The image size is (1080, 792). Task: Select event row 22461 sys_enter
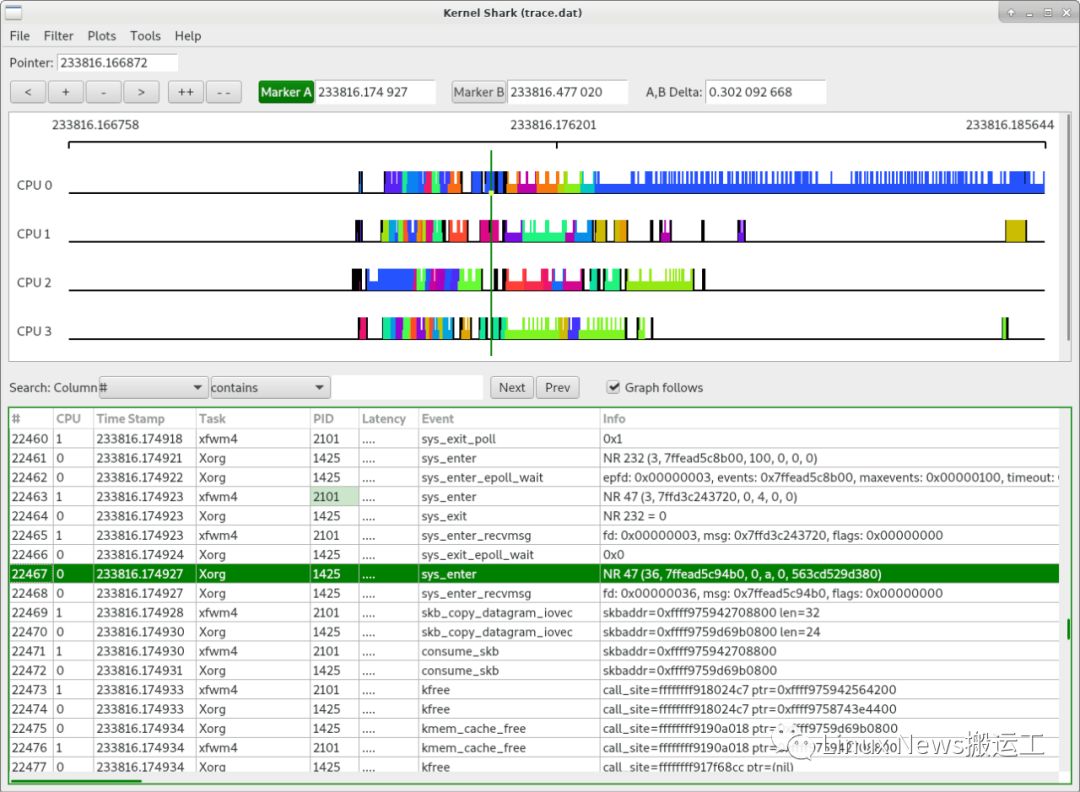tap(534, 458)
